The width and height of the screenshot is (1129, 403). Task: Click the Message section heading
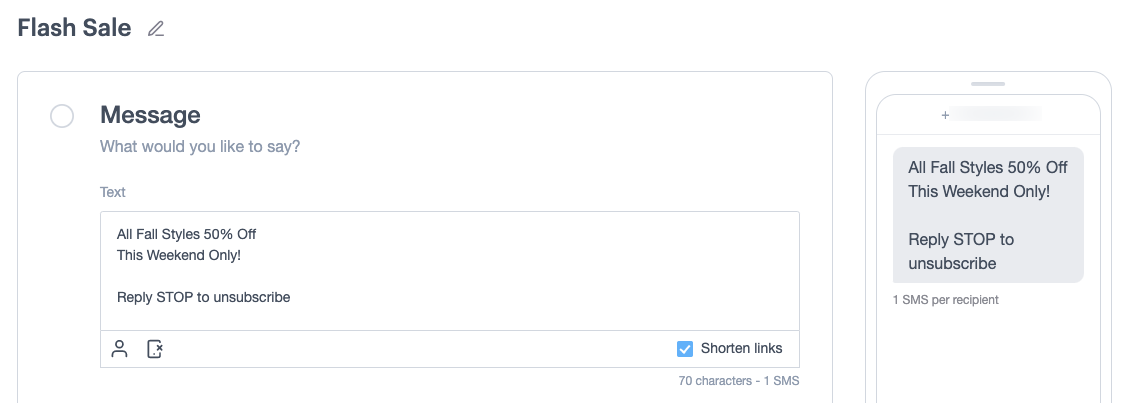click(x=150, y=115)
